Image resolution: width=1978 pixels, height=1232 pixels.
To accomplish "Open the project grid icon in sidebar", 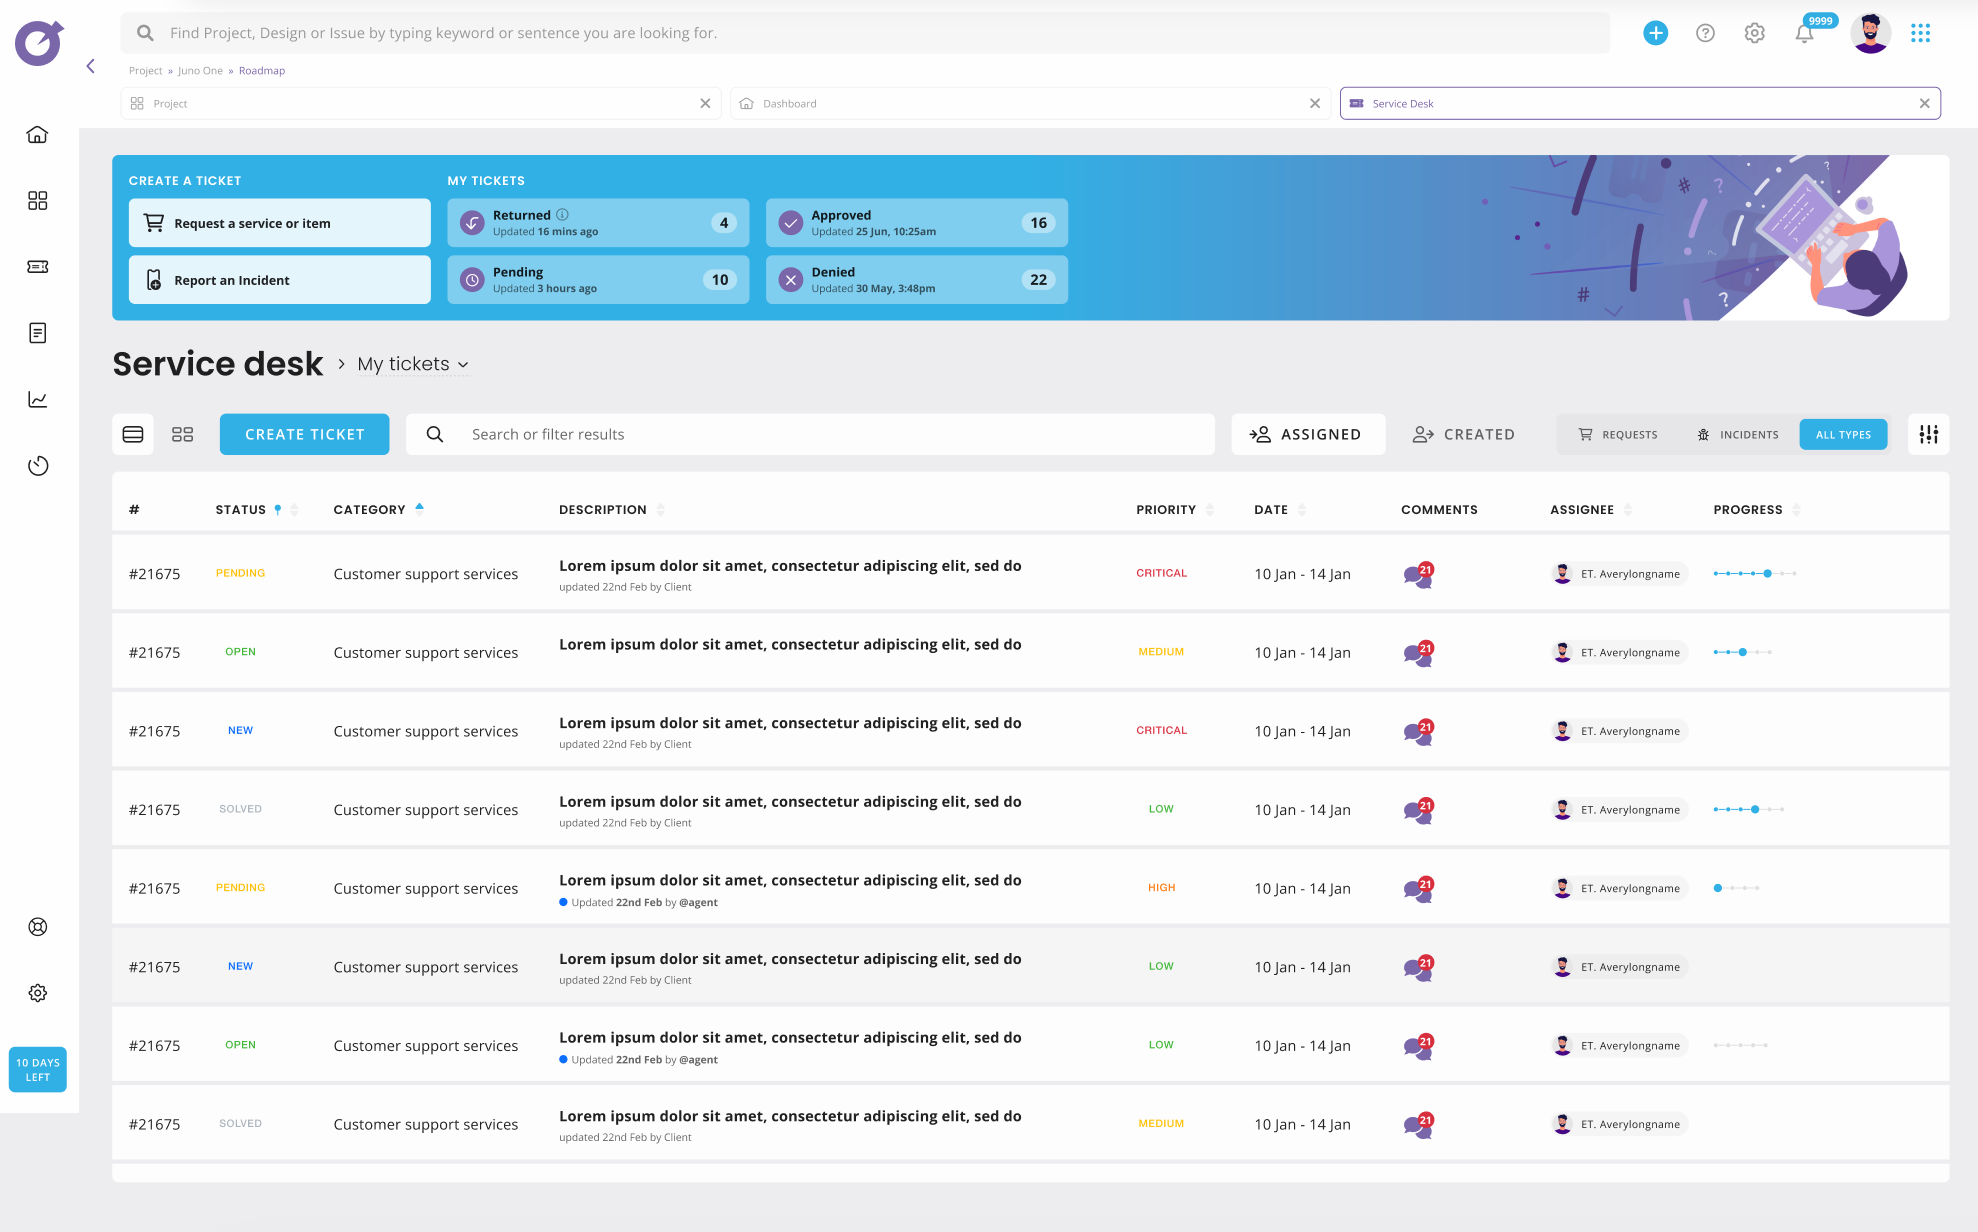I will point(37,200).
